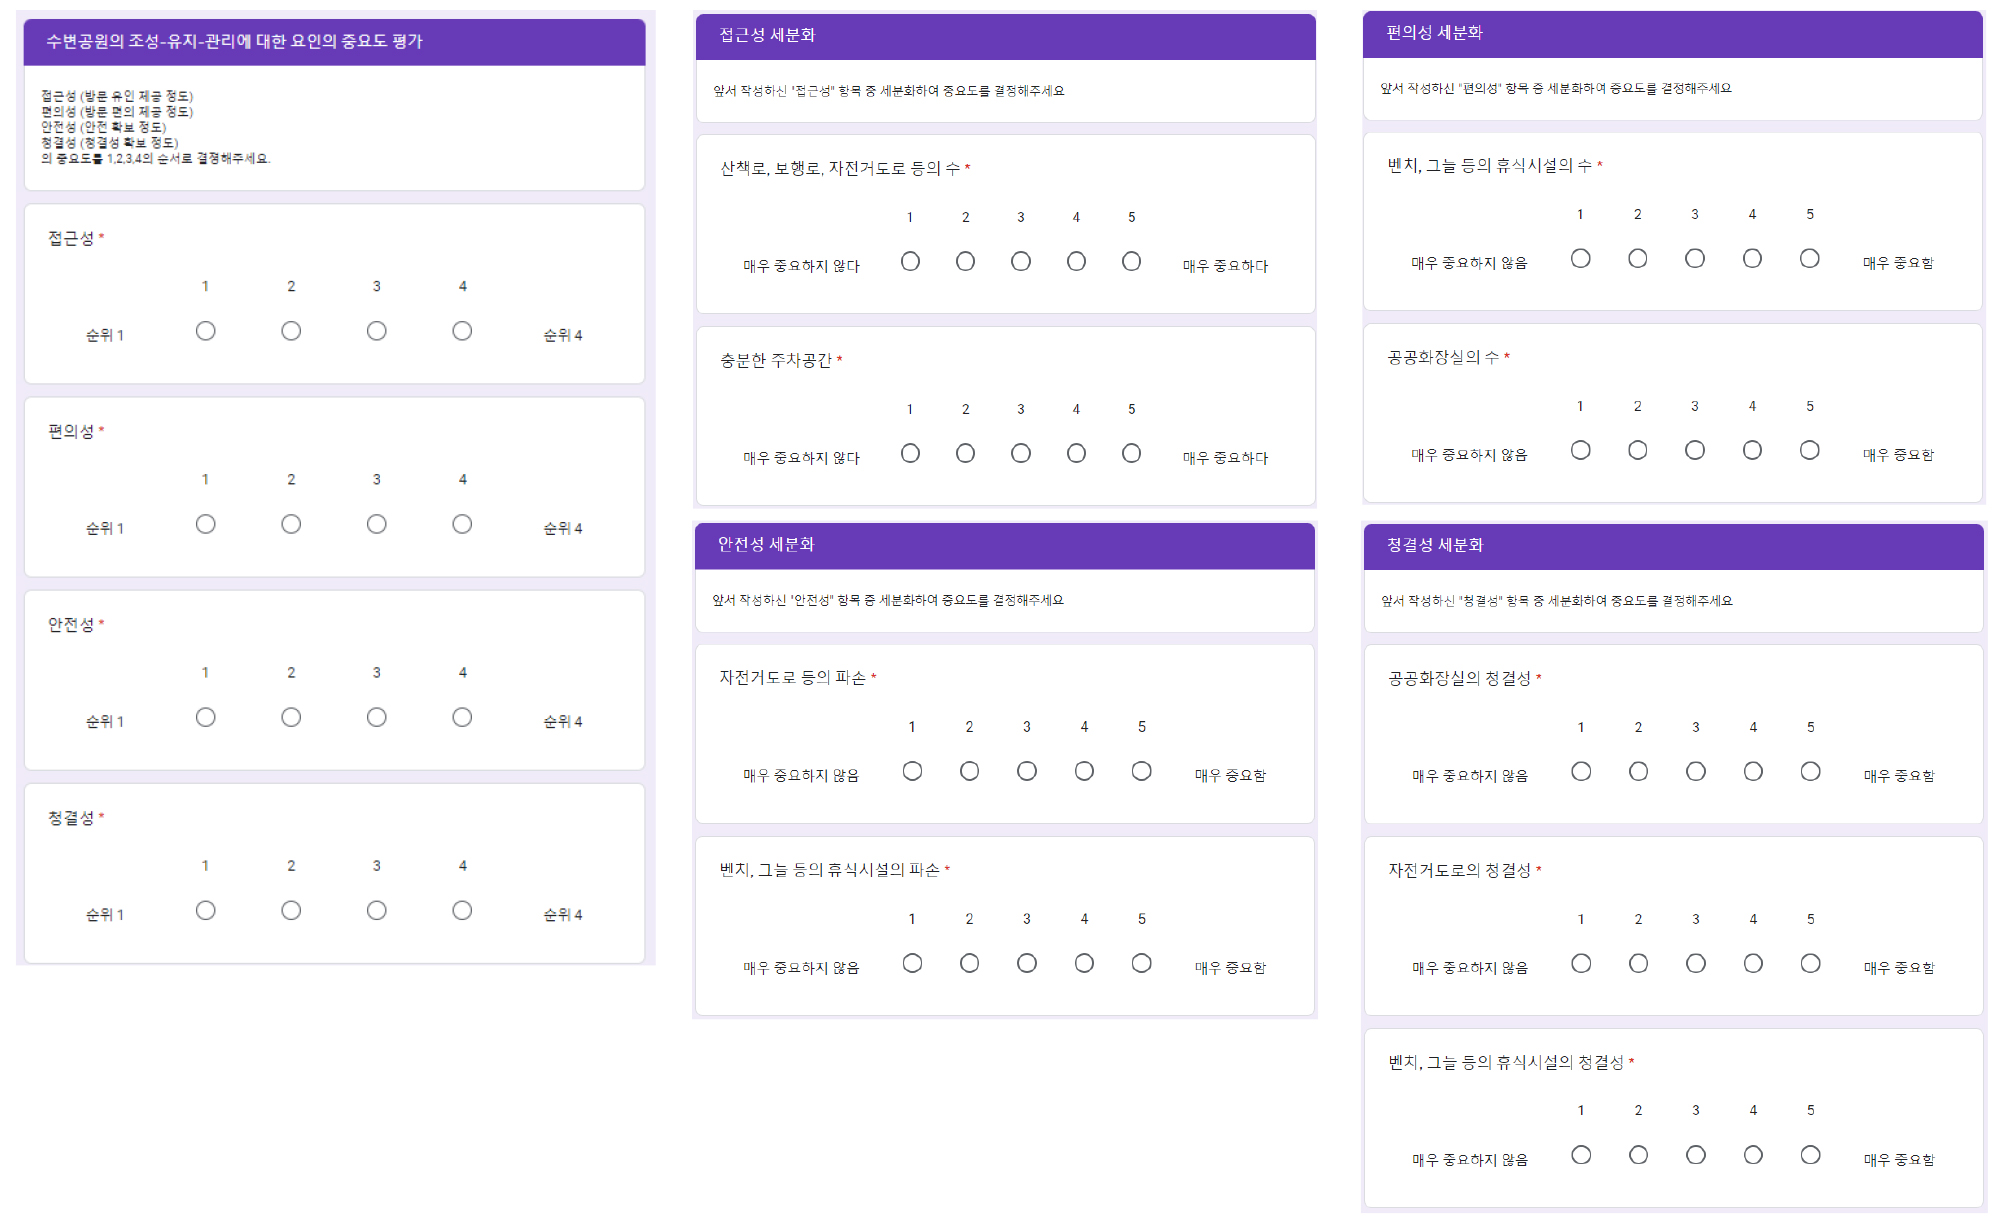The height and width of the screenshot is (1226, 2011).
Task: Rate 벤치, 그늘 등의 휴식시설의 청결성 as 5
Action: coord(1810,1155)
